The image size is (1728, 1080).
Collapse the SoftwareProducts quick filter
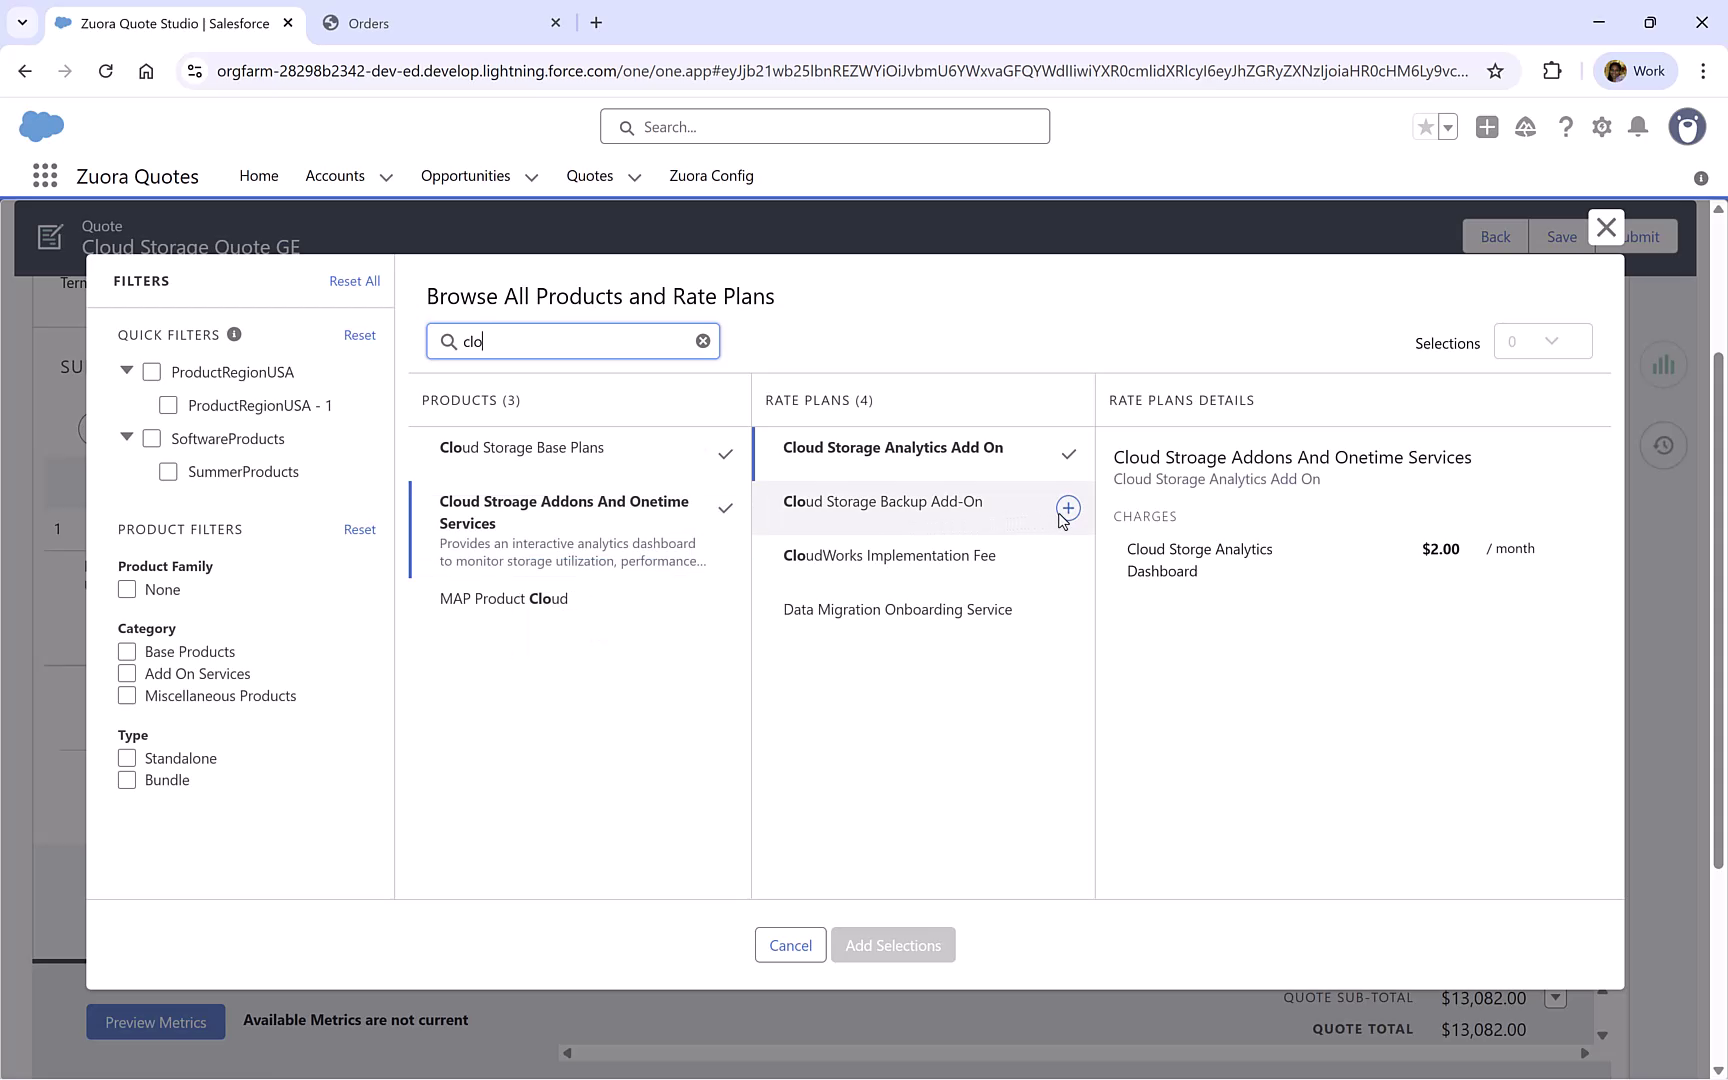tap(126, 438)
